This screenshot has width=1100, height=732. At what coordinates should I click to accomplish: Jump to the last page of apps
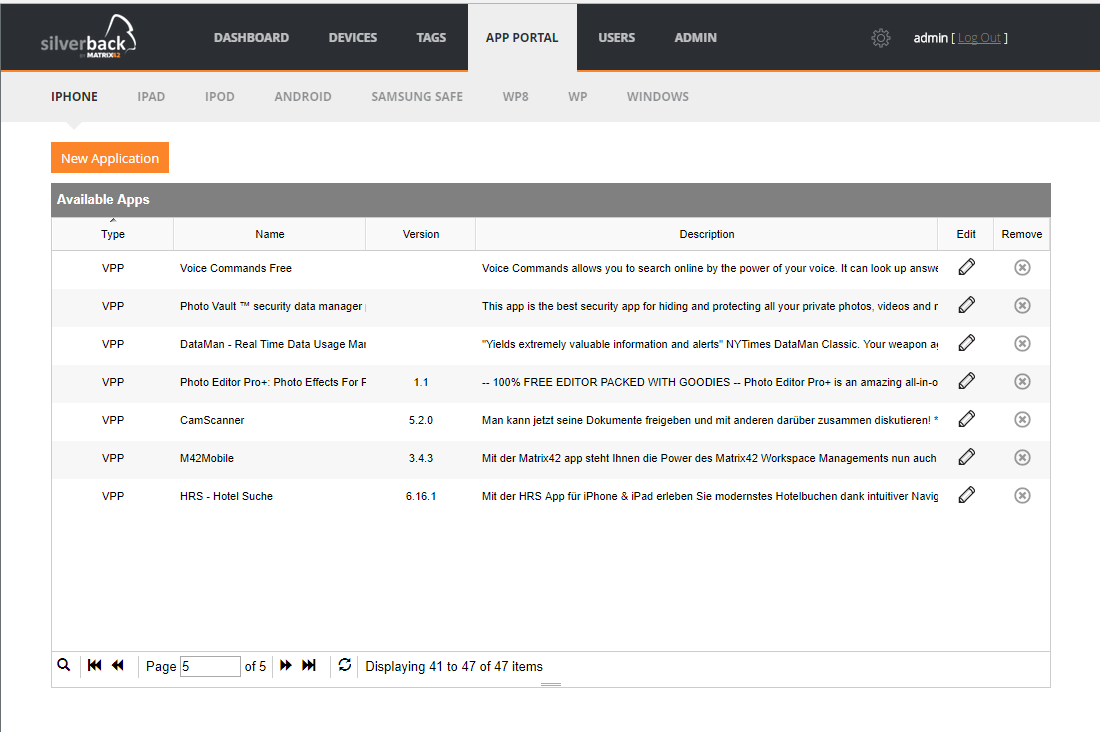point(309,665)
